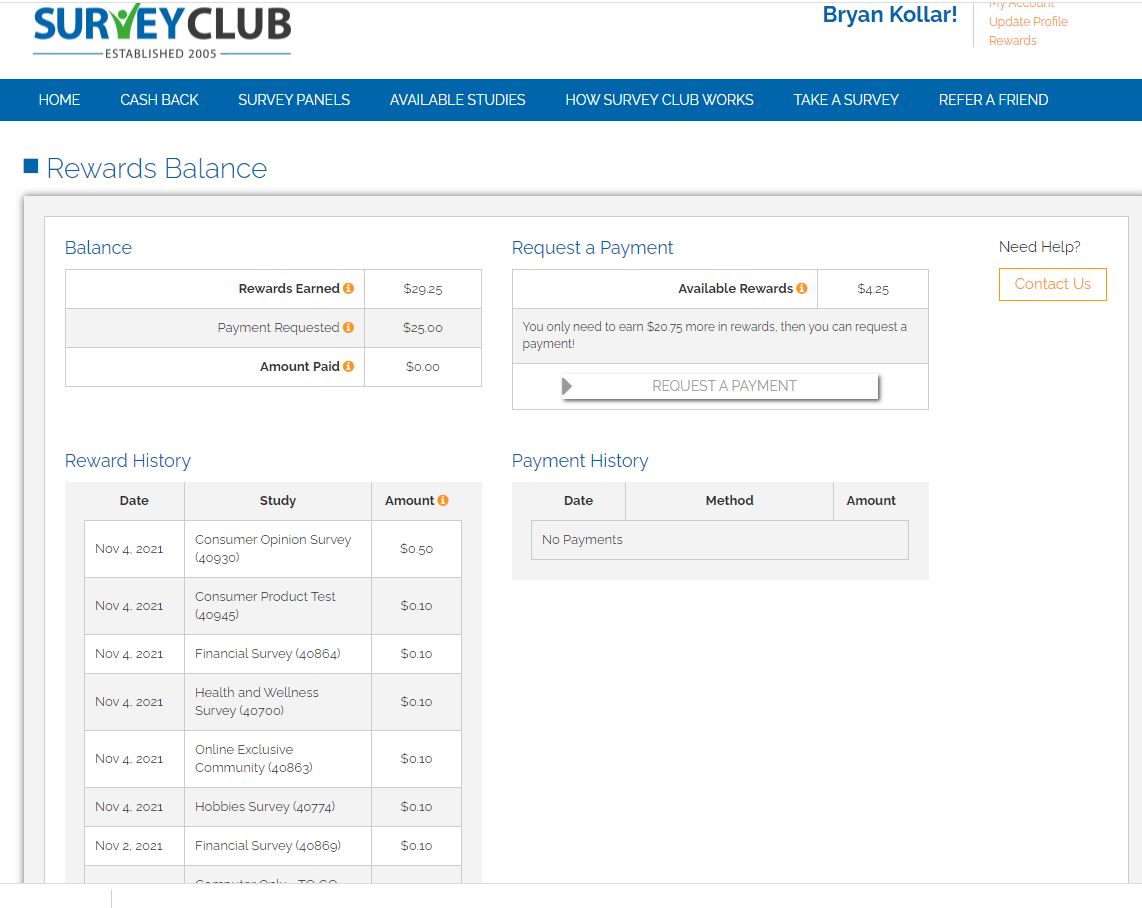Image resolution: width=1142 pixels, height=908 pixels.
Task: Click the info icon beside Payment Requested
Action: pos(348,328)
